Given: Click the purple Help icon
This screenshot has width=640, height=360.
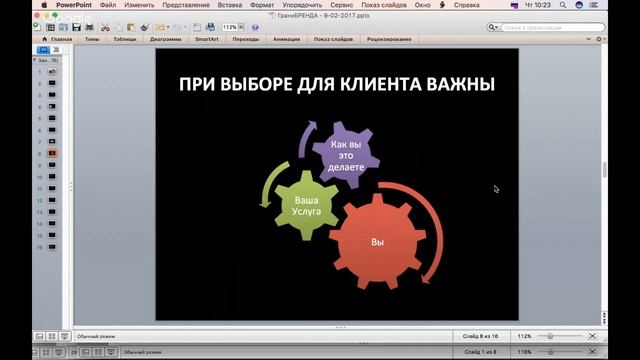Looking at the screenshot, I should point(255,27).
